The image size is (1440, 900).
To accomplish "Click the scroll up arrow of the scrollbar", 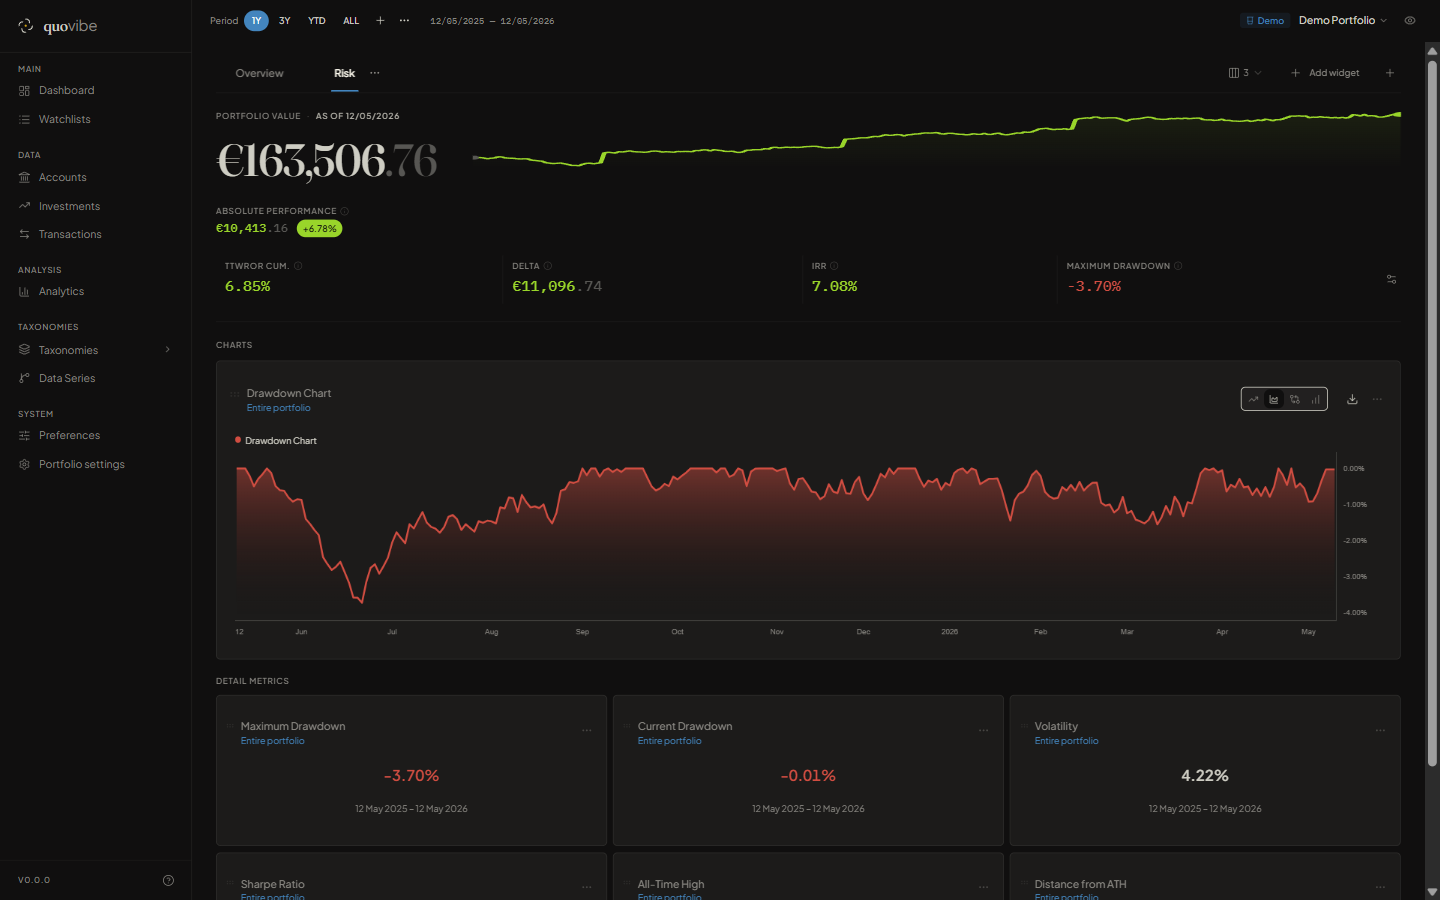I will pyautogui.click(x=1432, y=49).
